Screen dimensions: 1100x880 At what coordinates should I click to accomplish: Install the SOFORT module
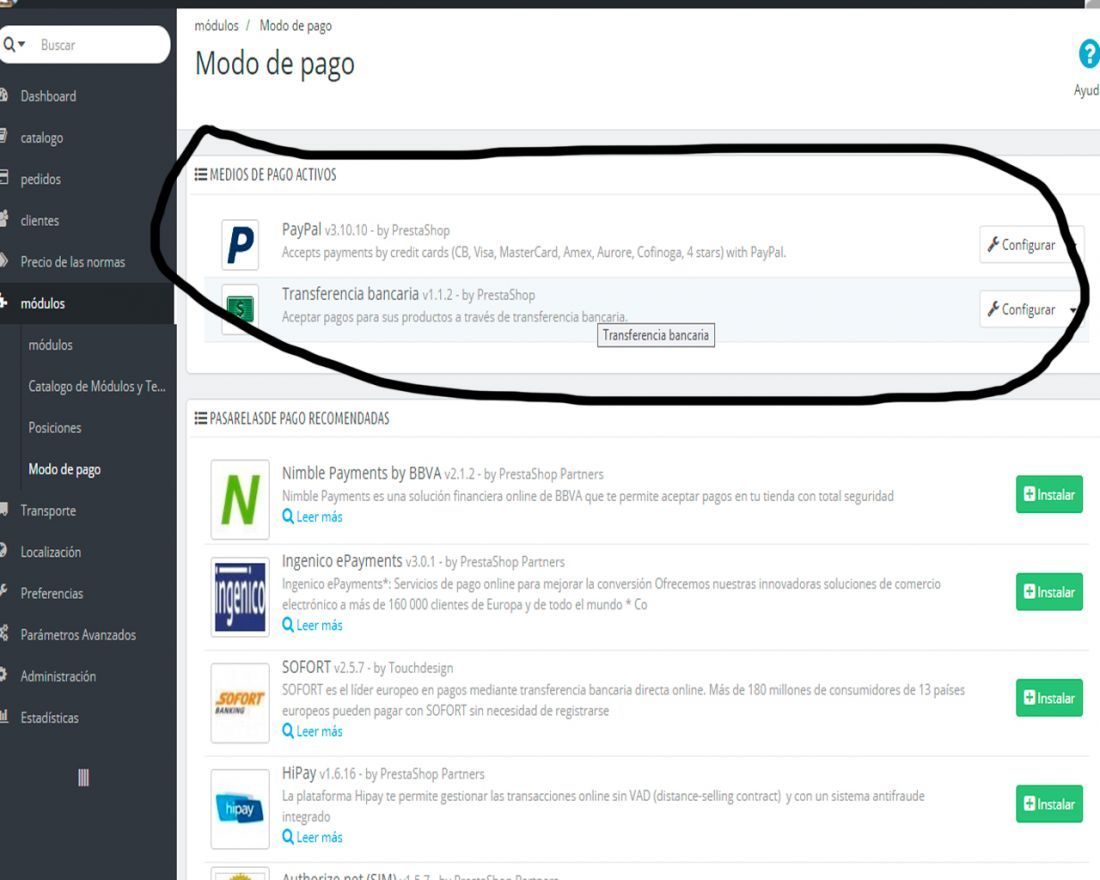[1049, 698]
